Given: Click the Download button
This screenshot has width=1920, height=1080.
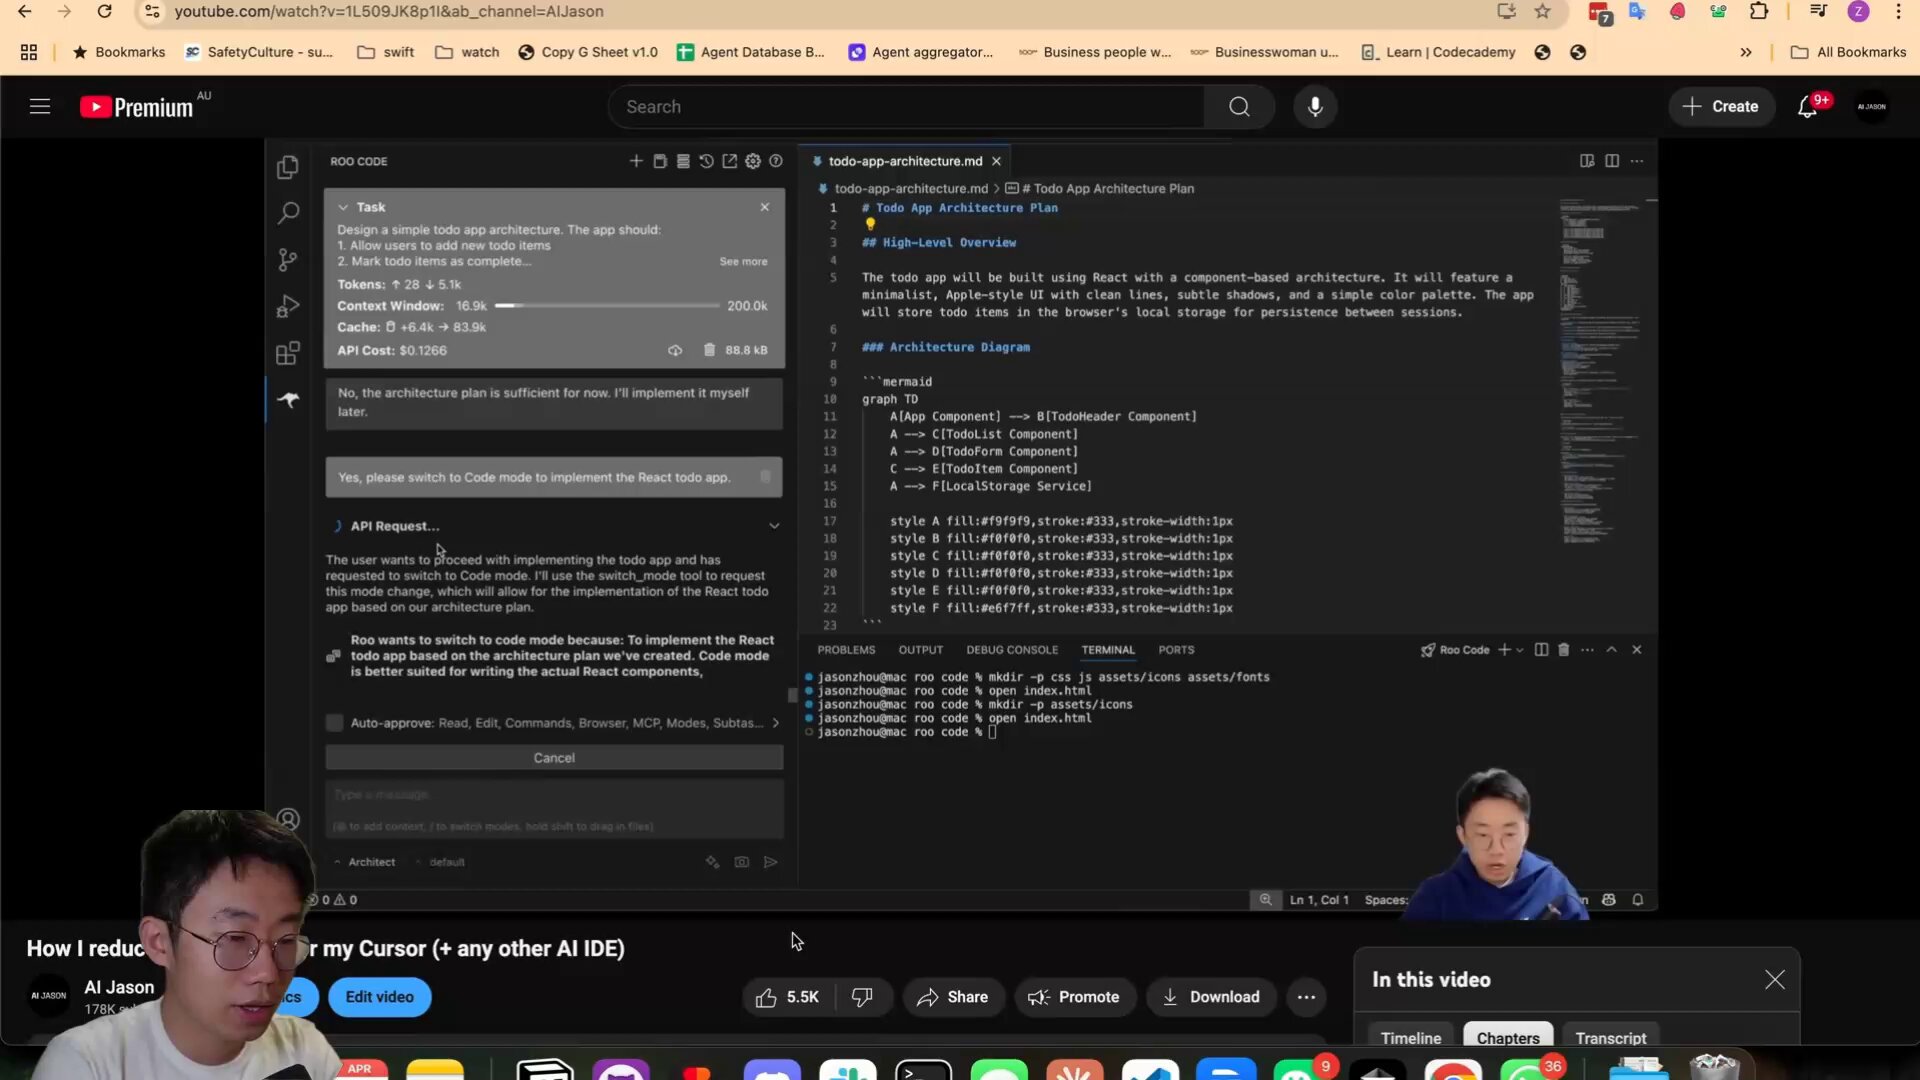Looking at the screenshot, I should click(x=1211, y=997).
